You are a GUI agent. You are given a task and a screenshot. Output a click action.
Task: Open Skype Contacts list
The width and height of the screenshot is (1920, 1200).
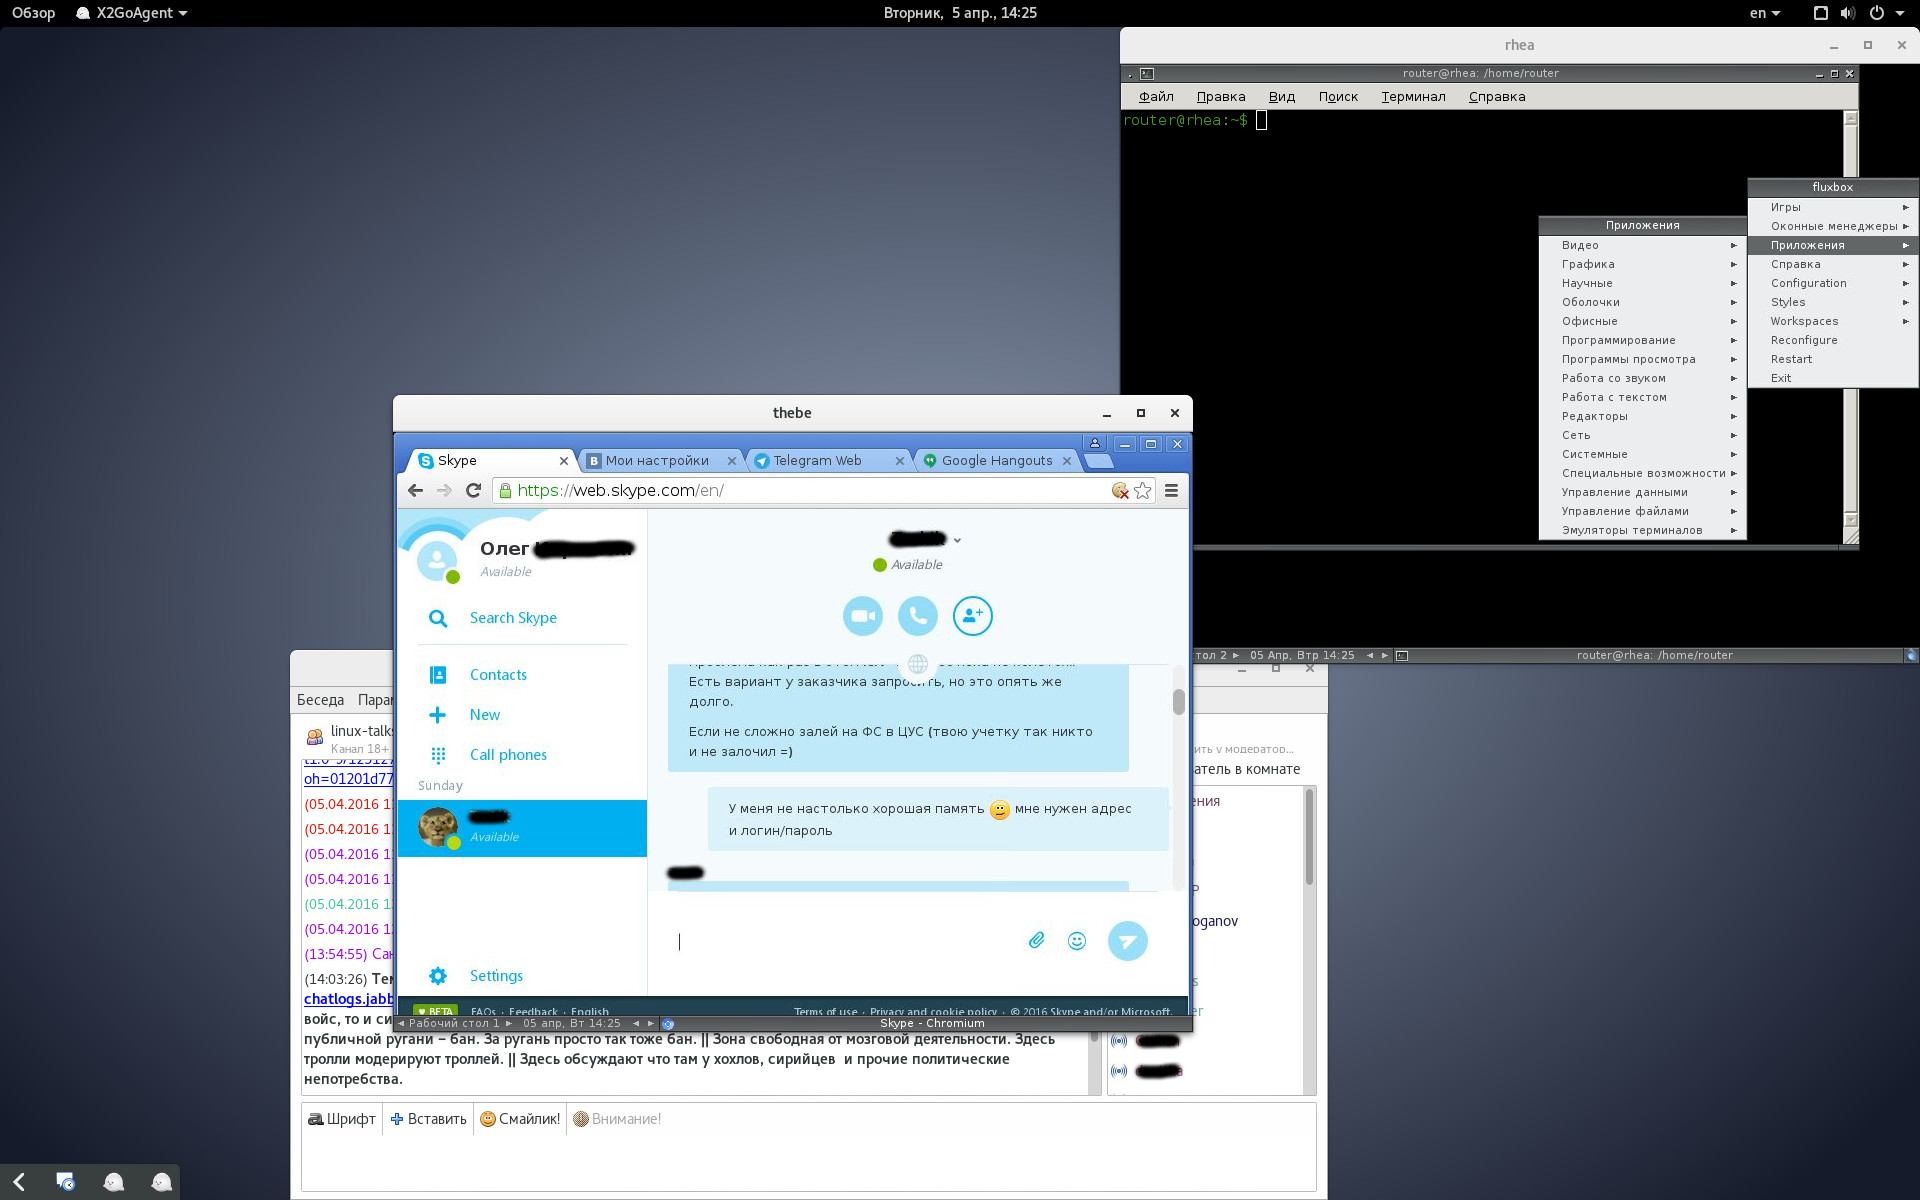coord(498,675)
